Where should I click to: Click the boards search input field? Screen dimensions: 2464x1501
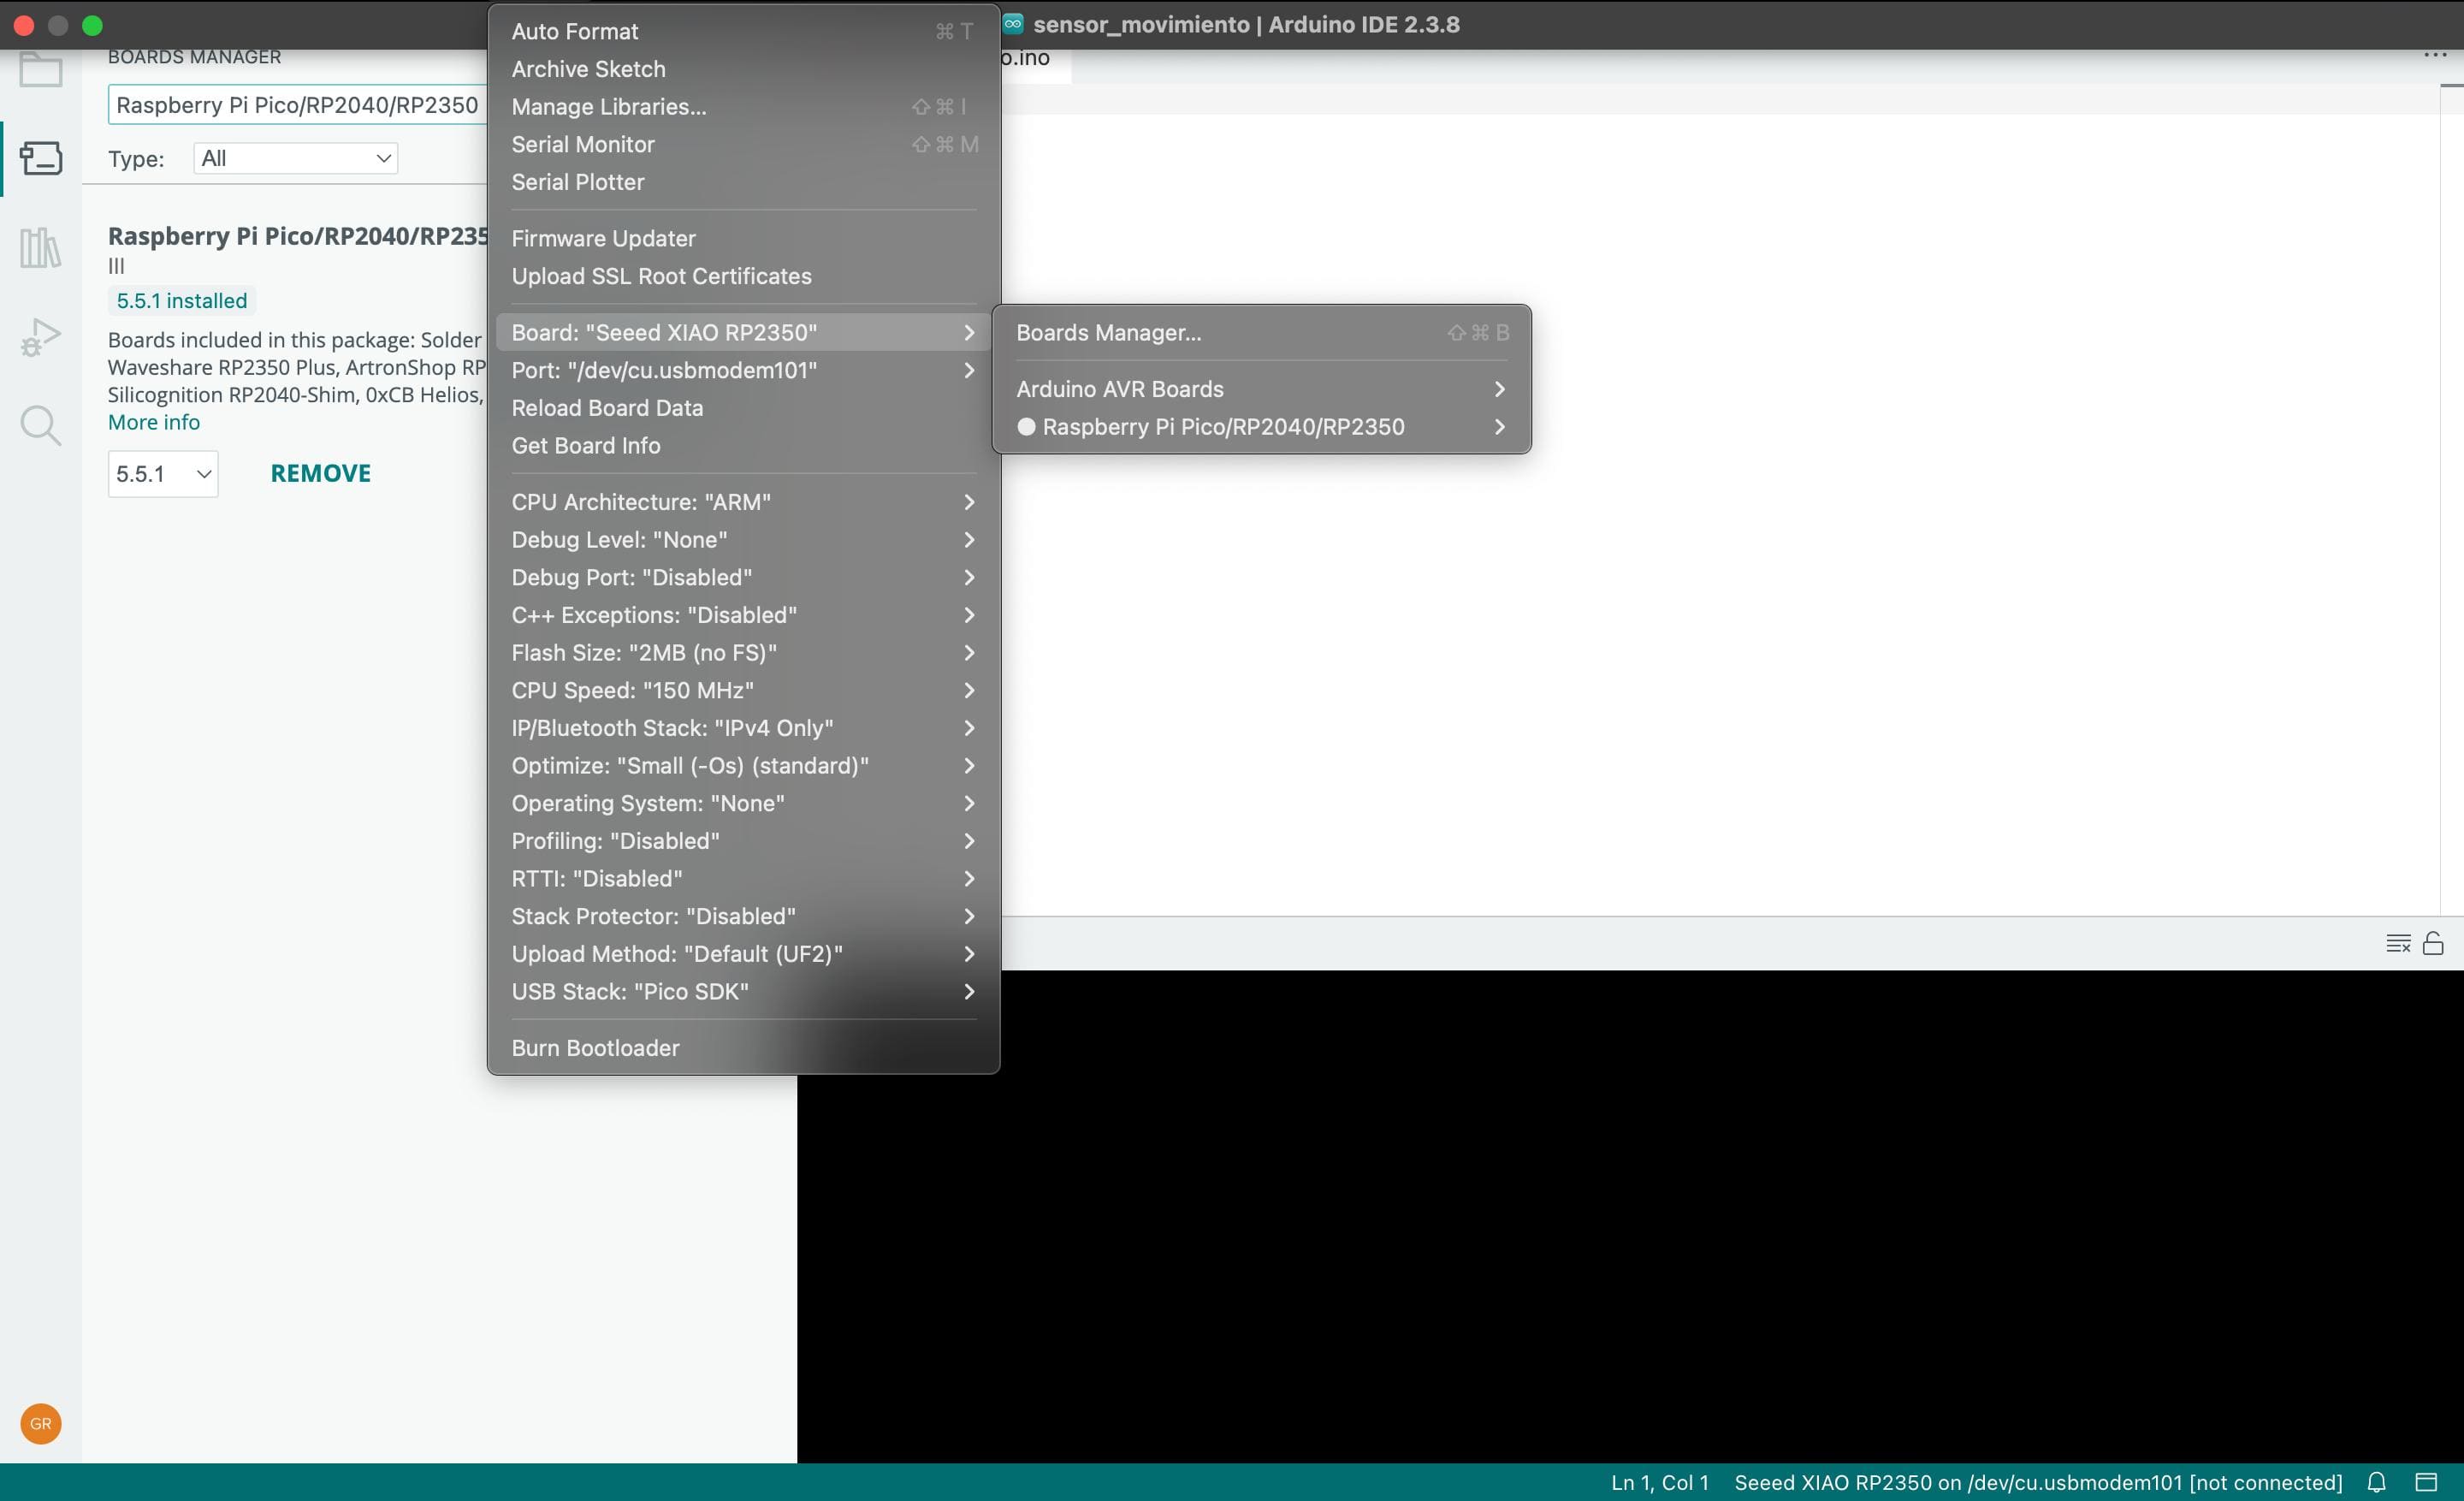297,105
